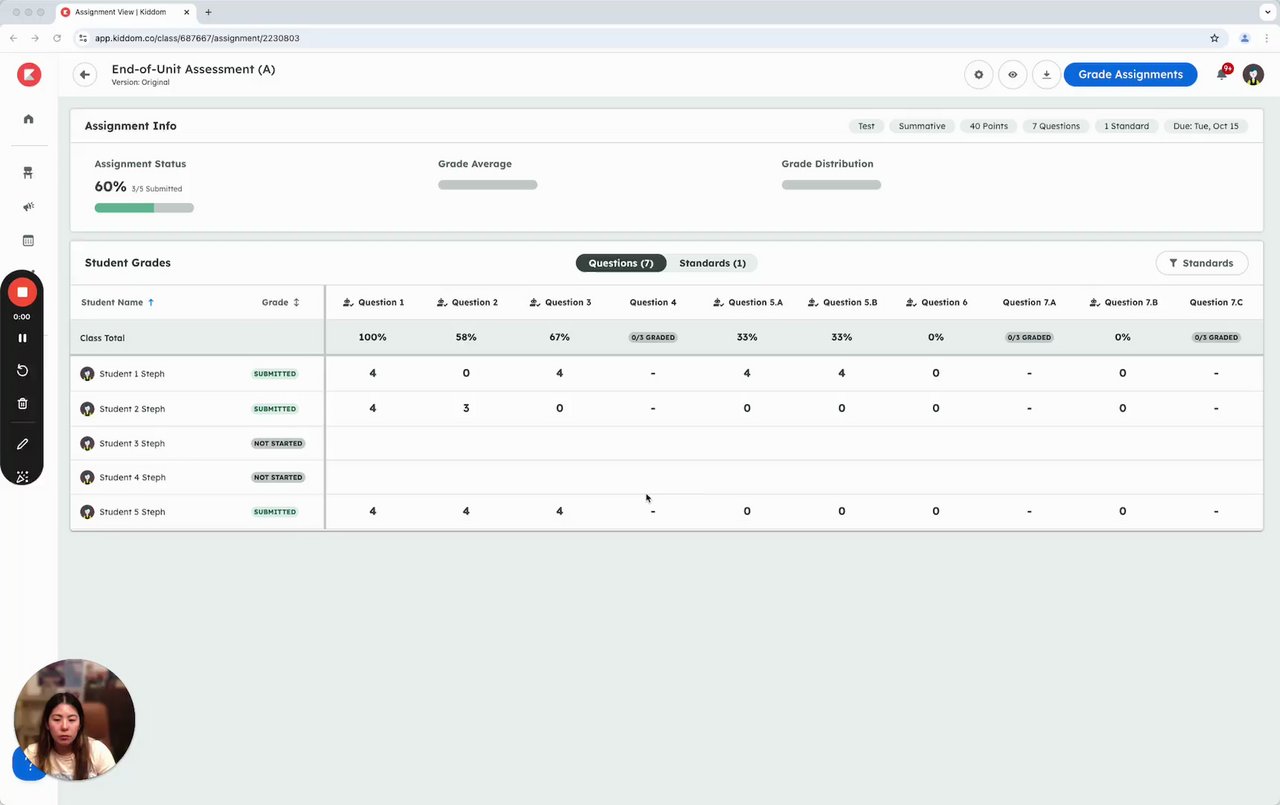Click Student 3 Steph NOT STARTED badge
This screenshot has width=1280, height=805.
click(278, 443)
